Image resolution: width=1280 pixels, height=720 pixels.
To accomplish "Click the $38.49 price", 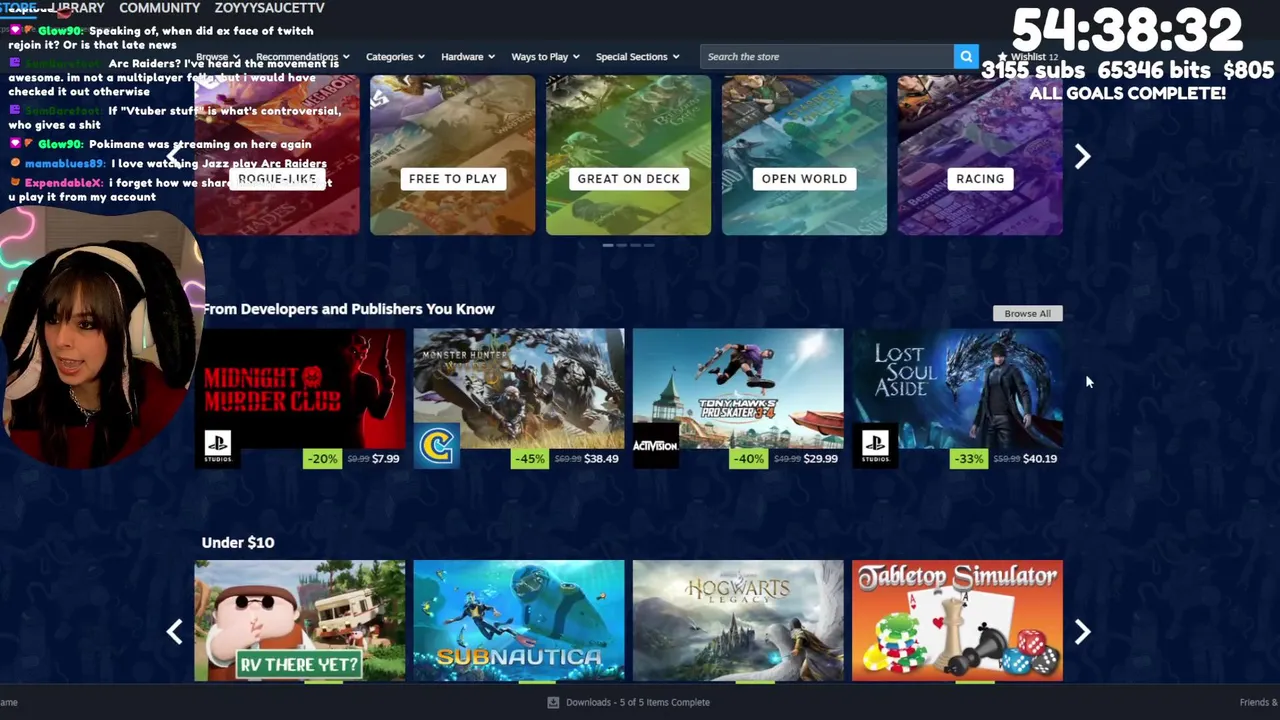I will [601, 459].
